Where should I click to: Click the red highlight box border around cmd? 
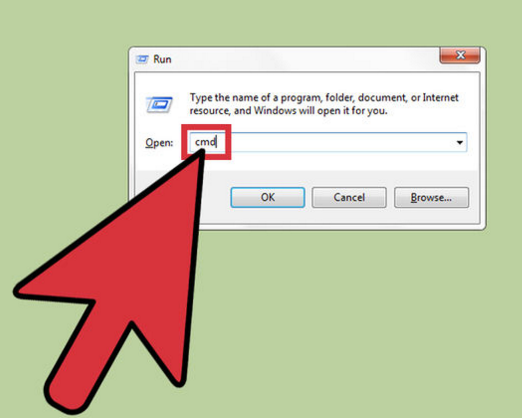click(x=206, y=127)
